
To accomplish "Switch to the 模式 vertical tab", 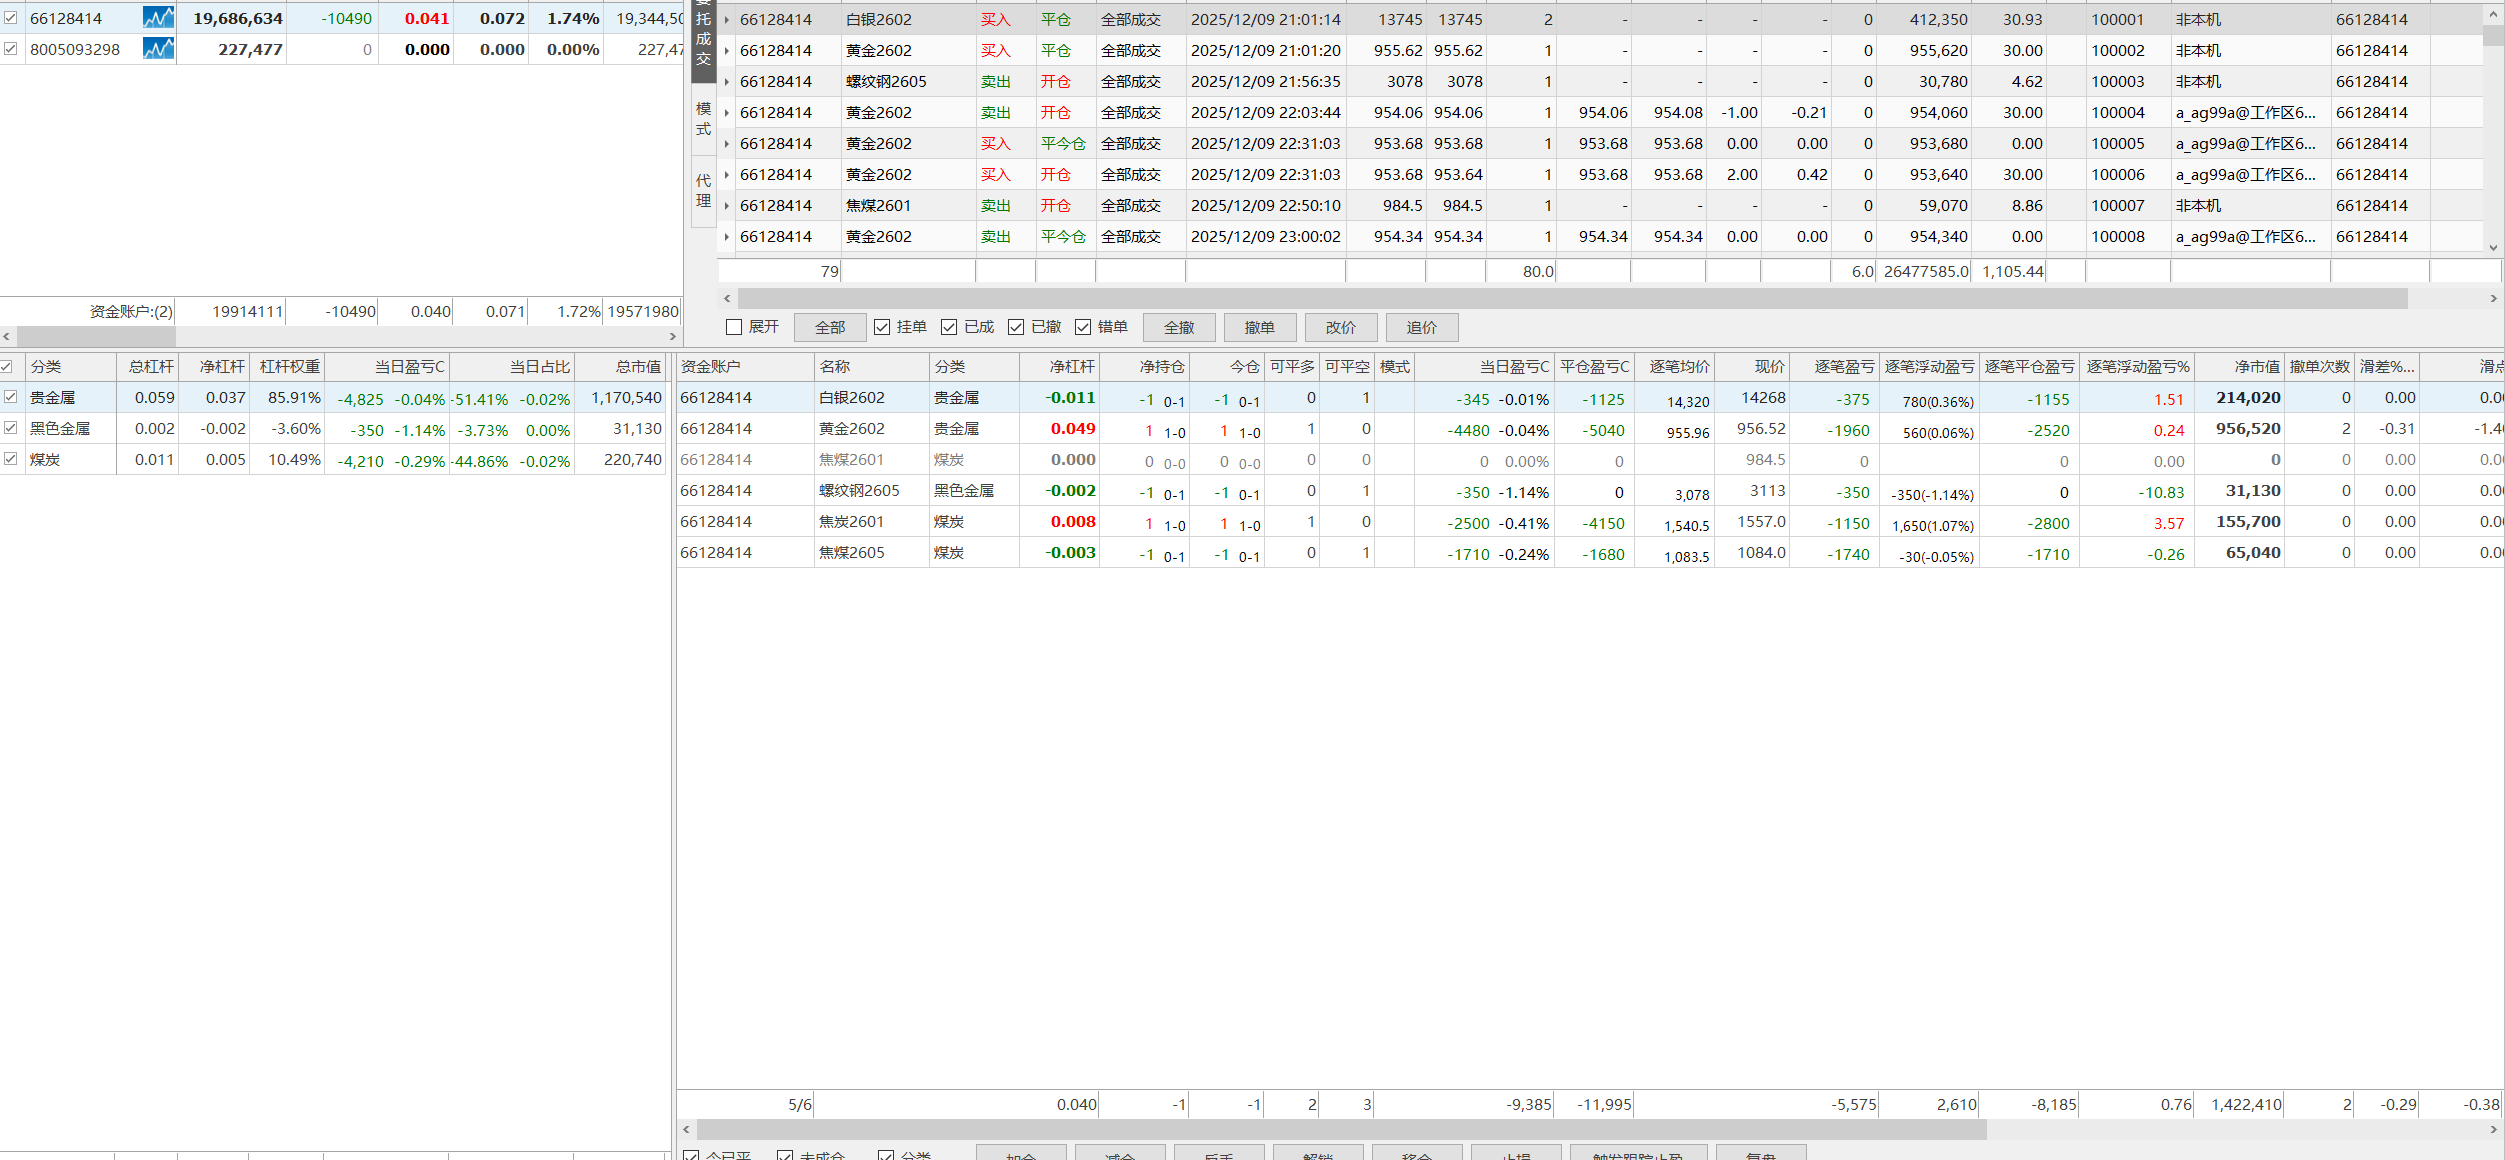I will tap(704, 118).
